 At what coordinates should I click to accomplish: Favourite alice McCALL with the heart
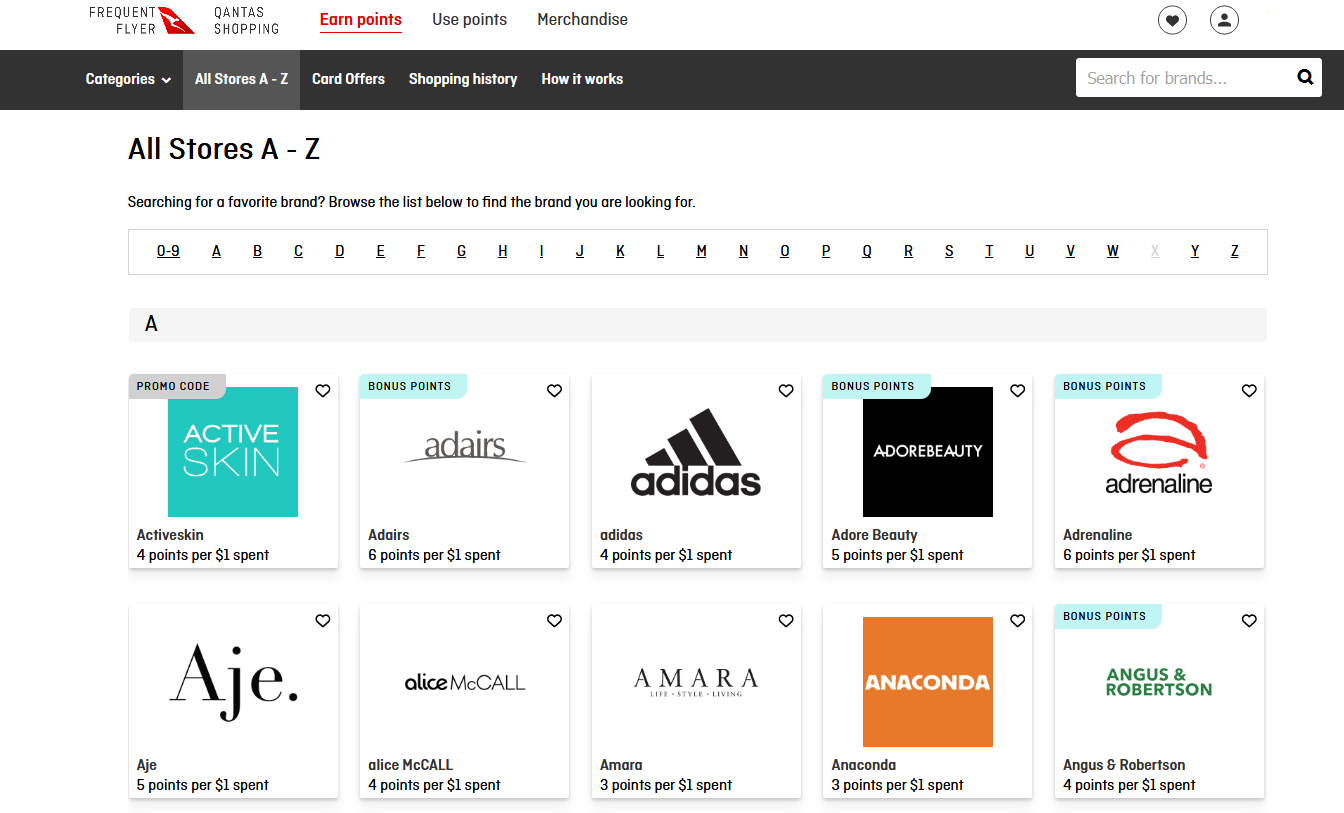pos(554,621)
